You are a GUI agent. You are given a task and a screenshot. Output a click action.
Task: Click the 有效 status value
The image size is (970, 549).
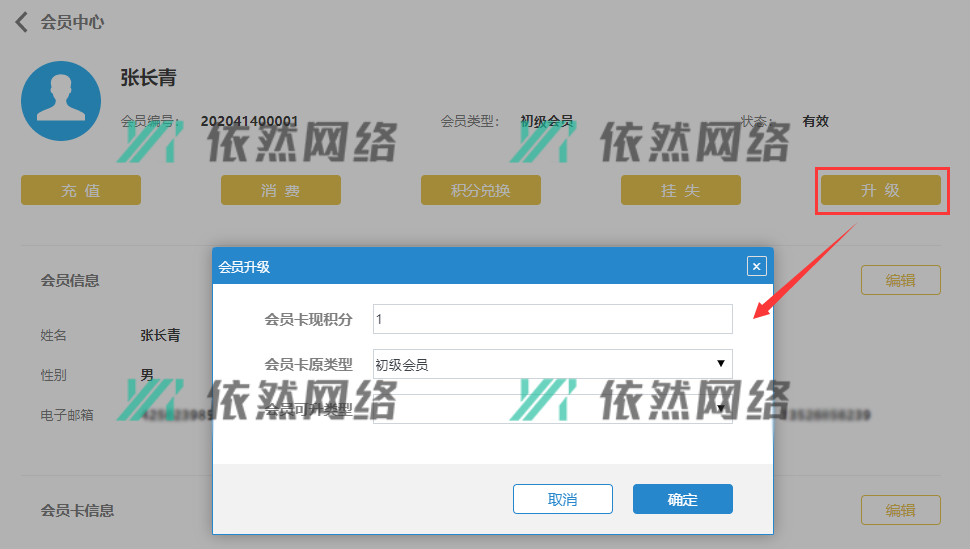(815, 121)
